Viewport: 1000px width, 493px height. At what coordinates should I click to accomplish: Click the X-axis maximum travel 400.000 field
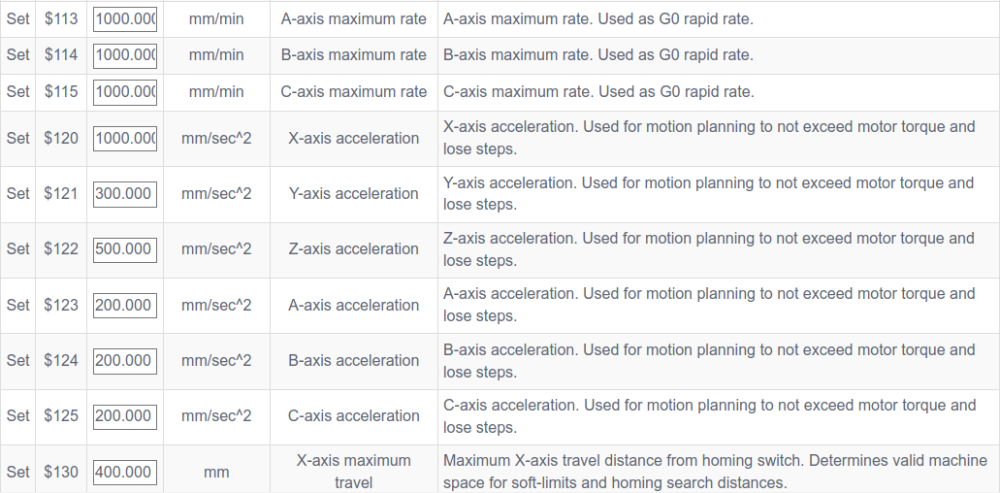tap(125, 471)
